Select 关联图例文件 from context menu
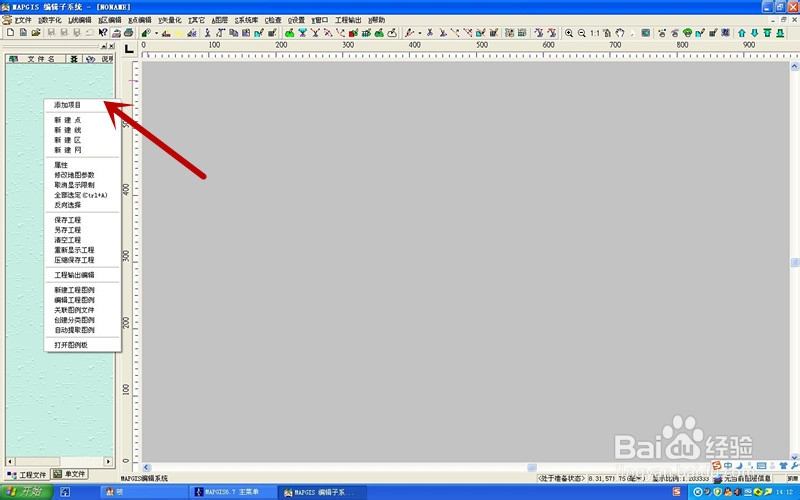Image resolution: width=800 pixels, height=500 pixels. 83,310
